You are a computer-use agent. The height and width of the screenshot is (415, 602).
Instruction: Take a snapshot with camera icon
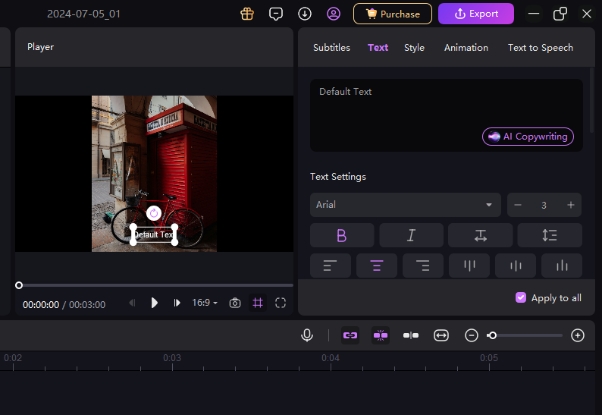pyautogui.click(x=235, y=303)
